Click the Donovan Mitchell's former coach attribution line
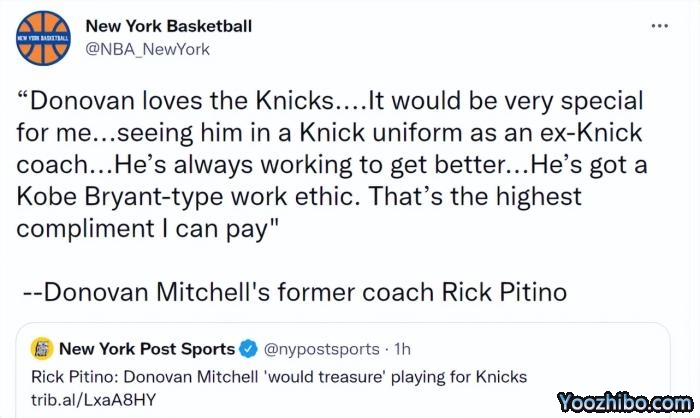The image size is (700, 418). click(x=295, y=292)
